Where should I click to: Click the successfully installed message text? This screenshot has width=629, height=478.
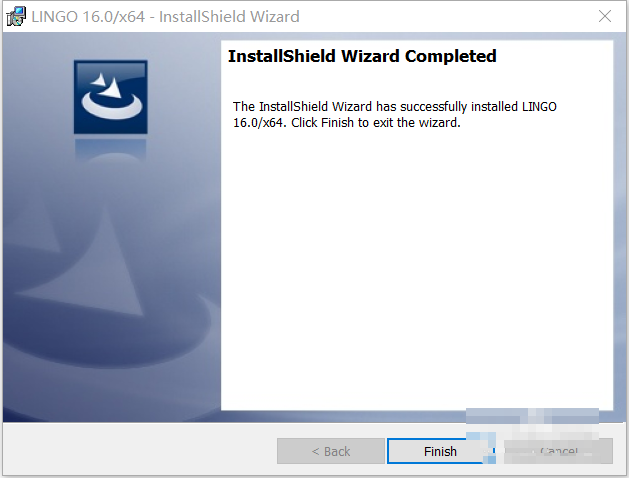395,114
